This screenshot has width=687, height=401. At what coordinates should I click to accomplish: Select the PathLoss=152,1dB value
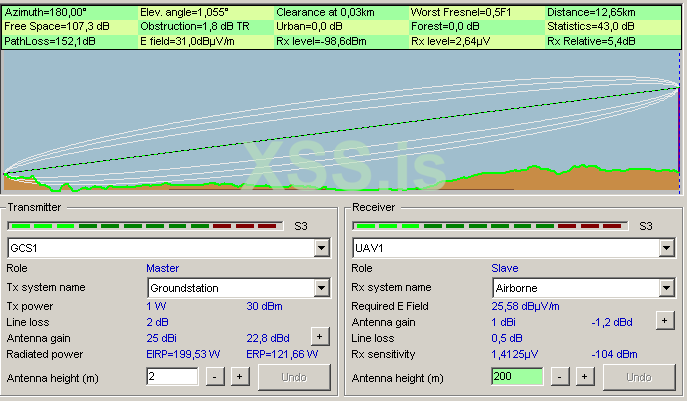coord(50,42)
